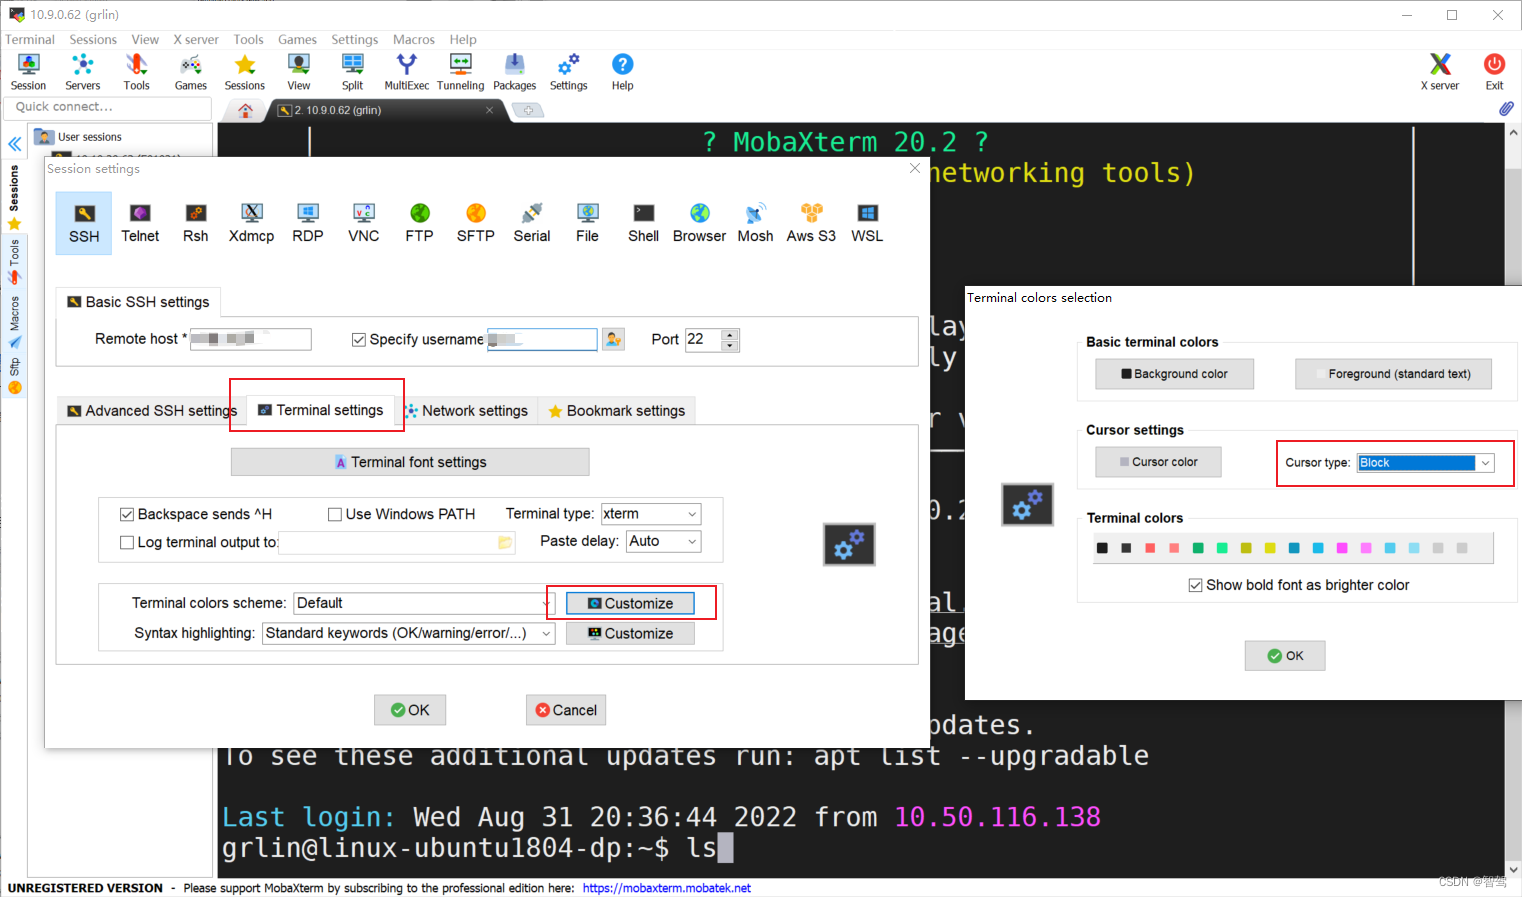
Task: Click the Background color button
Action: (1174, 374)
